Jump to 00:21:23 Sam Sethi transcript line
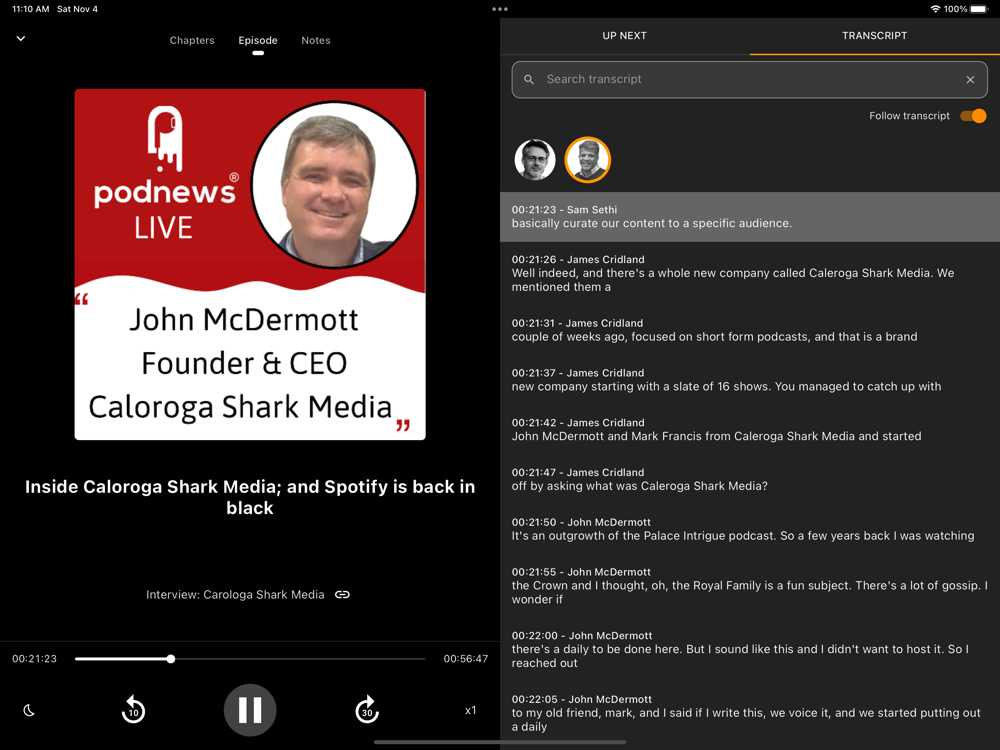Image resolution: width=1000 pixels, height=750 pixels. [750, 217]
